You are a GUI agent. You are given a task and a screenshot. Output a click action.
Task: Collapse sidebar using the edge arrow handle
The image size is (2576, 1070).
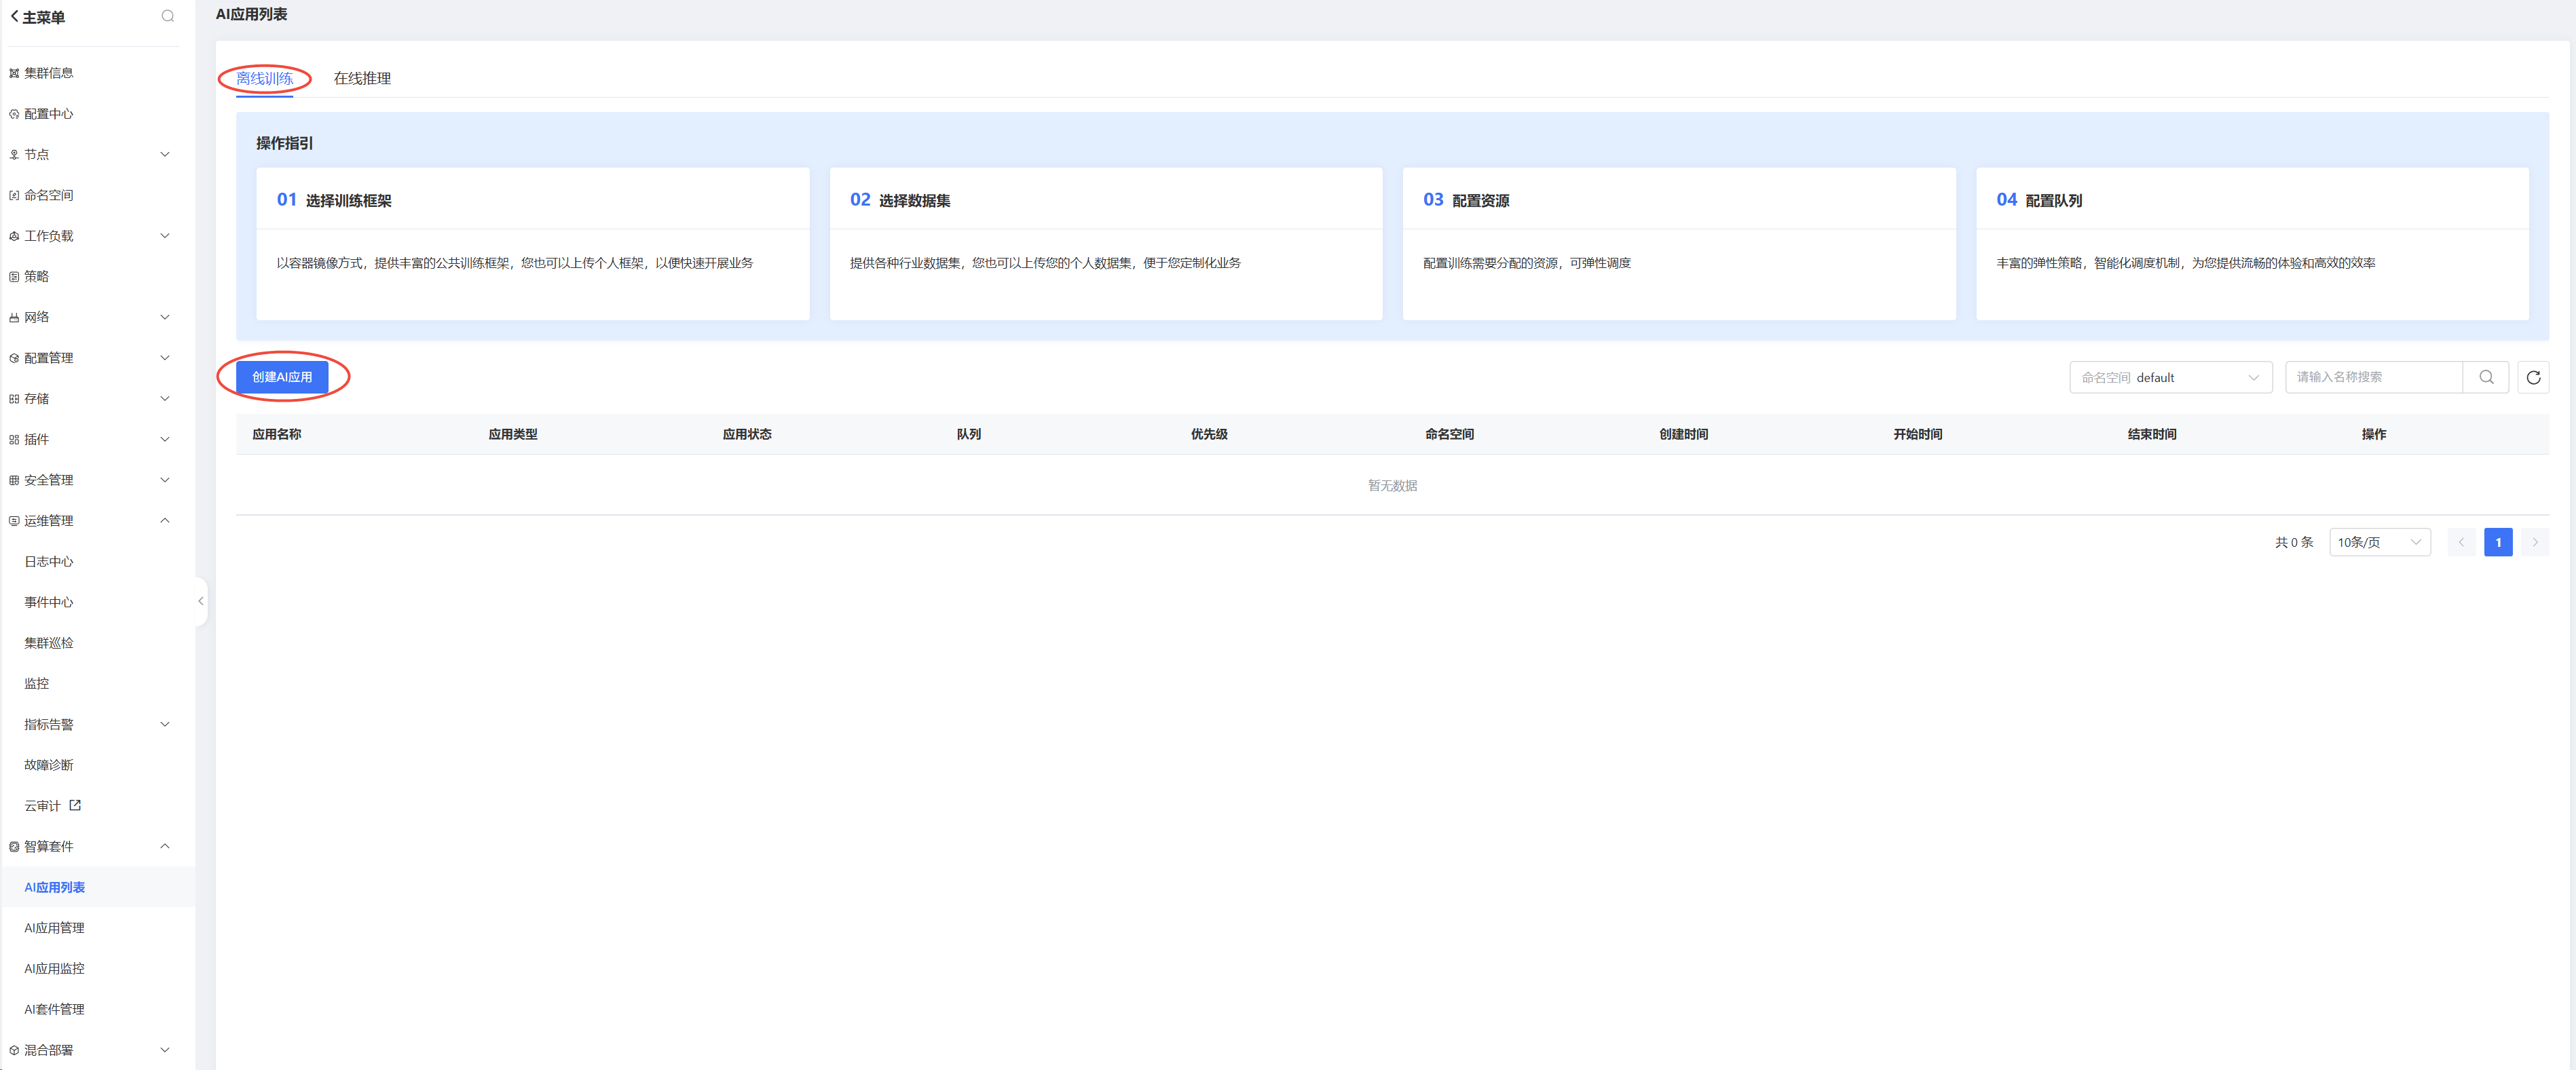point(201,601)
